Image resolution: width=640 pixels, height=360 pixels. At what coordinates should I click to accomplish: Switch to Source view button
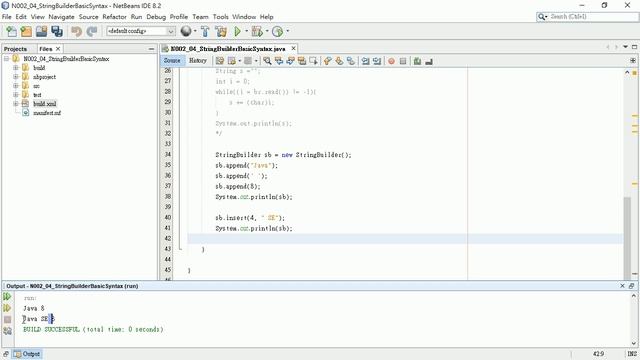click(172, 61)
